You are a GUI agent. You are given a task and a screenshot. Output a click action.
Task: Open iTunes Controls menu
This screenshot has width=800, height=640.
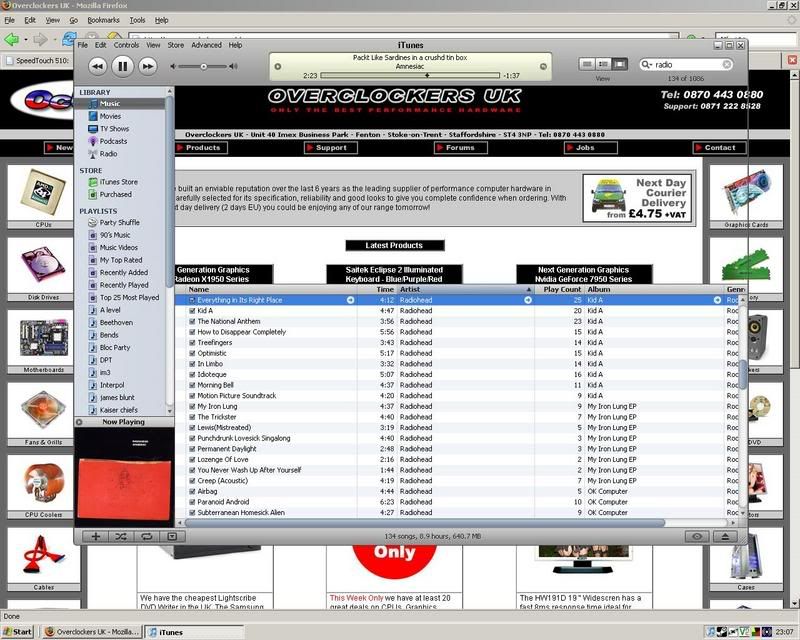point(127,45)
